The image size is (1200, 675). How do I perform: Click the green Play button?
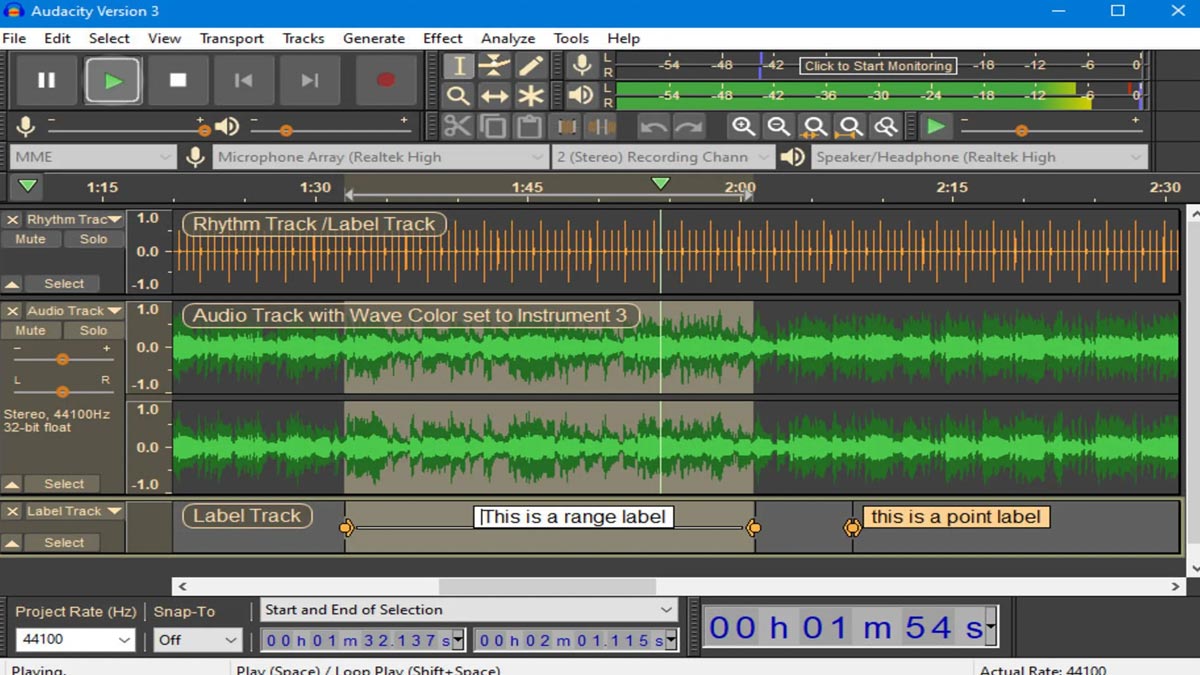pyautogui.click(x=113, y=80)
